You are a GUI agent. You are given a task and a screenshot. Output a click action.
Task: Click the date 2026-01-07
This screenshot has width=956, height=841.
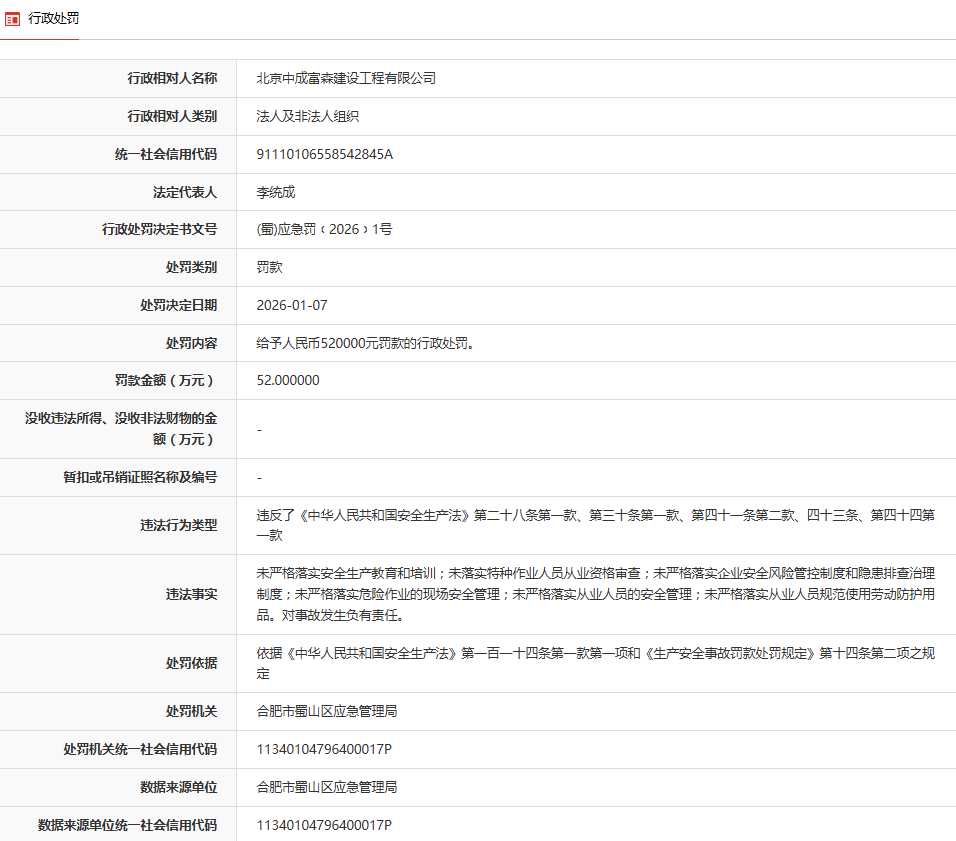[291, 305]
